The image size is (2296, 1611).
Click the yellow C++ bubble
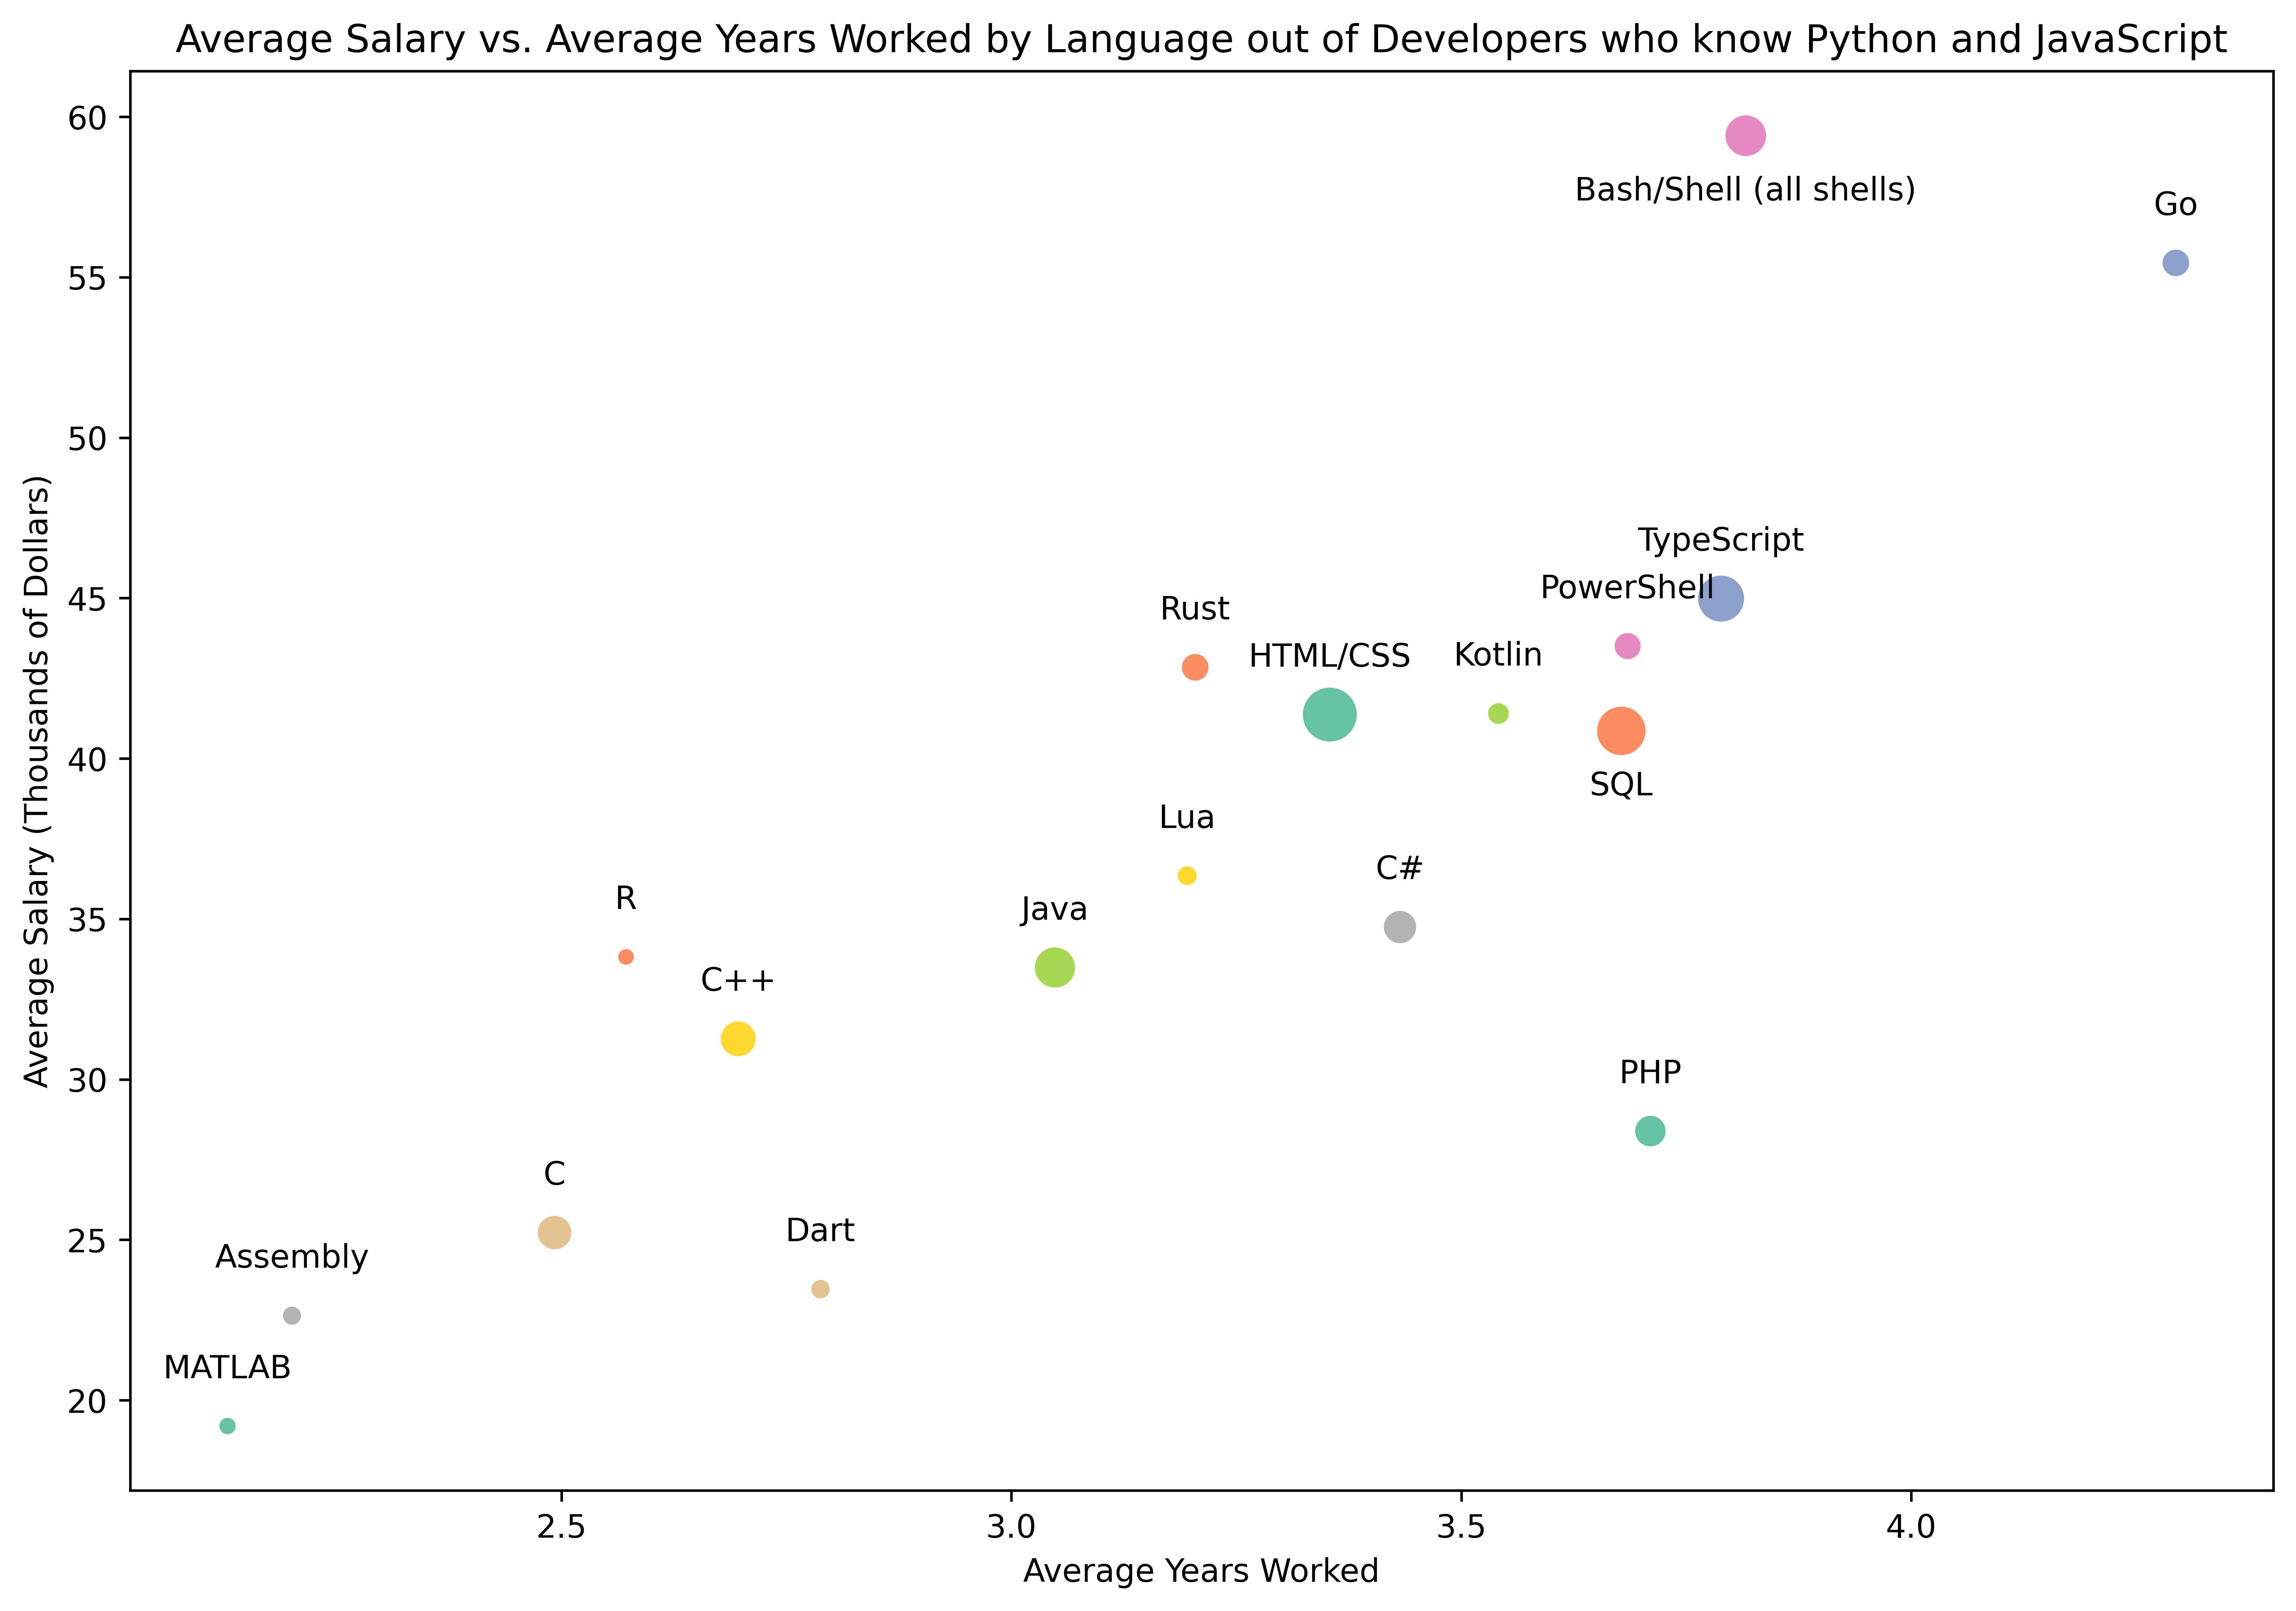coord(738,1039)
